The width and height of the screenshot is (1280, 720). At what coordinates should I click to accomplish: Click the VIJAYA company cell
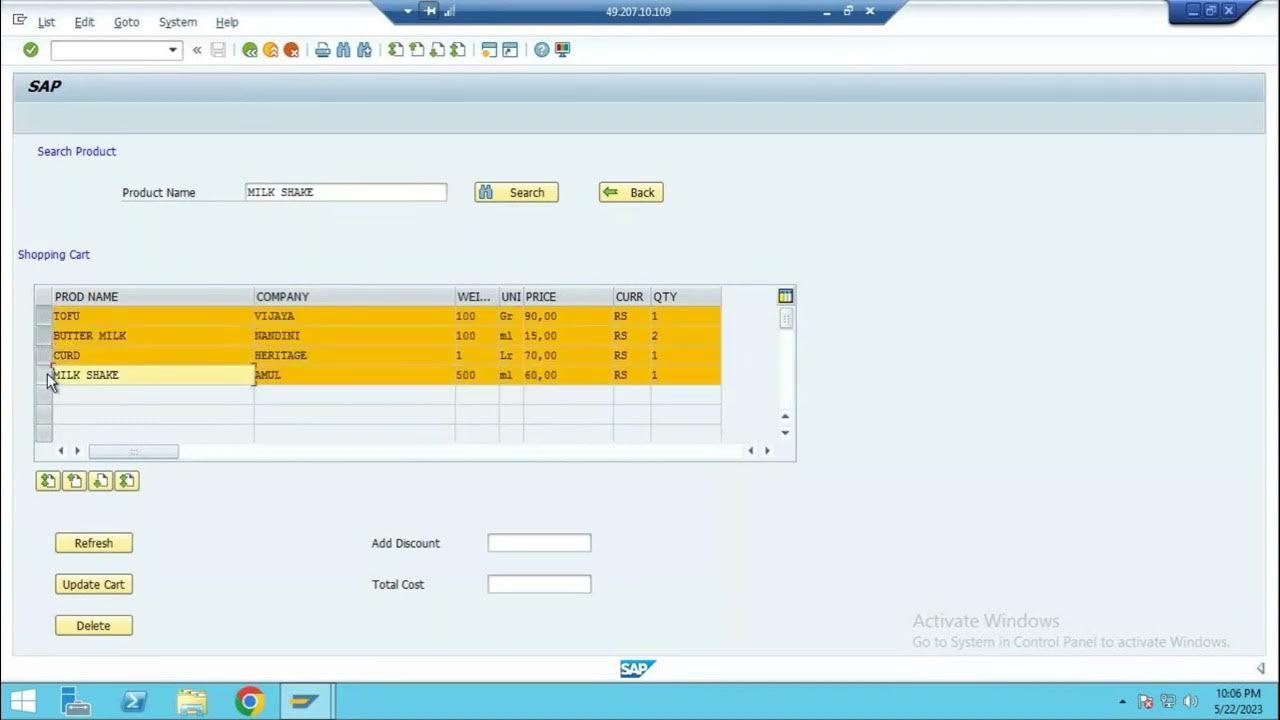(x=355, y=316)
